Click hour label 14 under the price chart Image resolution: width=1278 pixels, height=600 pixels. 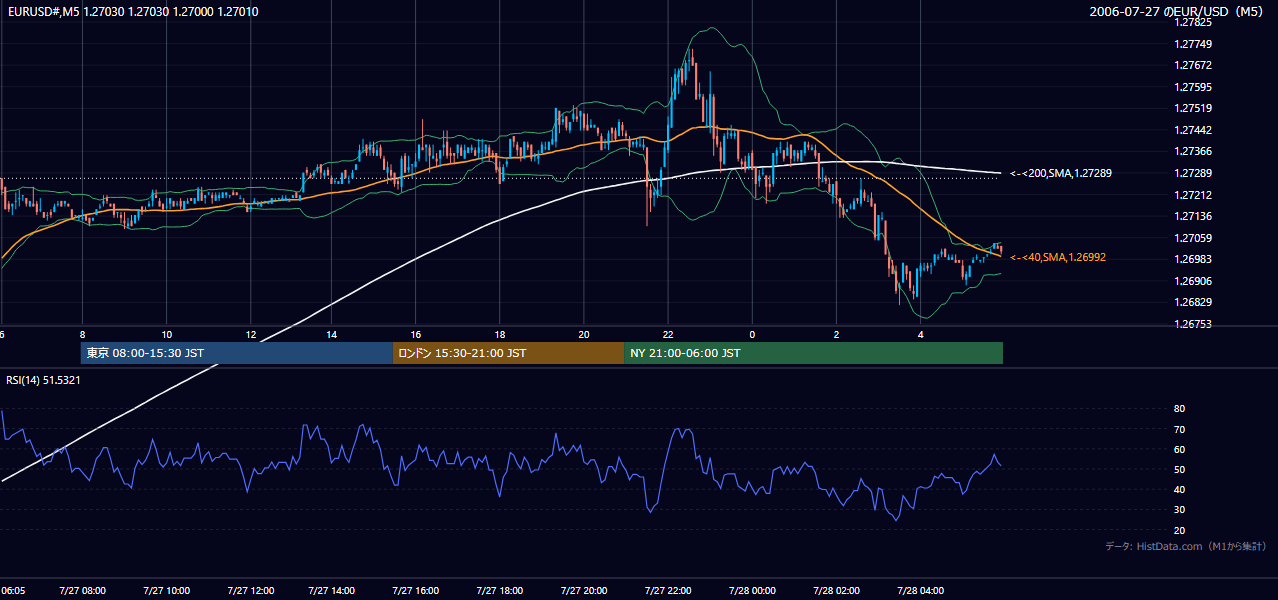tap(332, 335)
